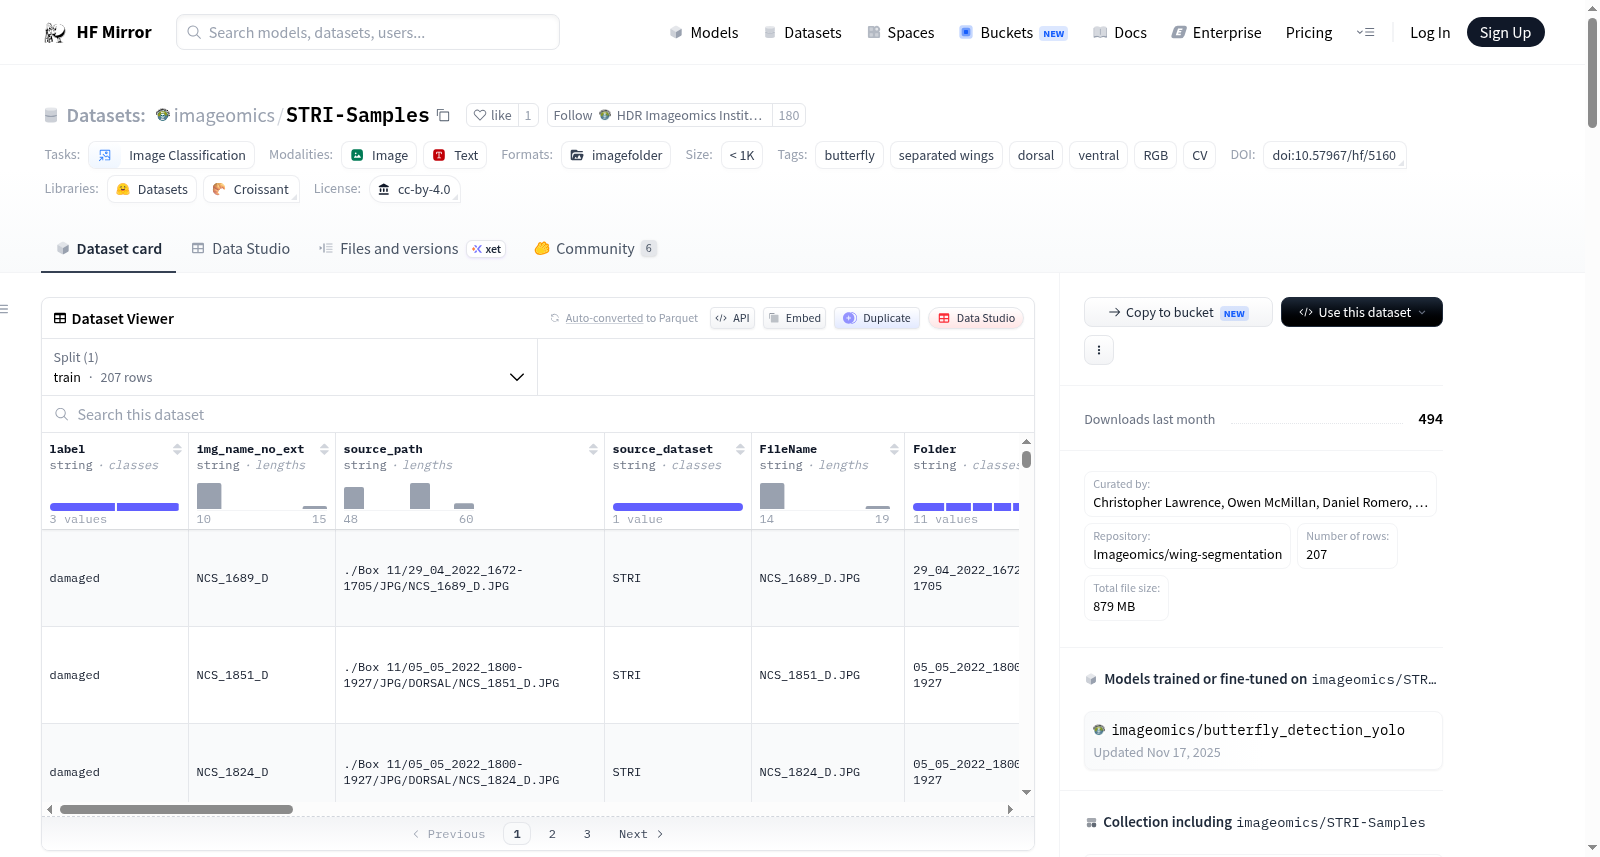Click the Auto-converted link
Screen dimensions: 1600x857
(x=604, y=318)
